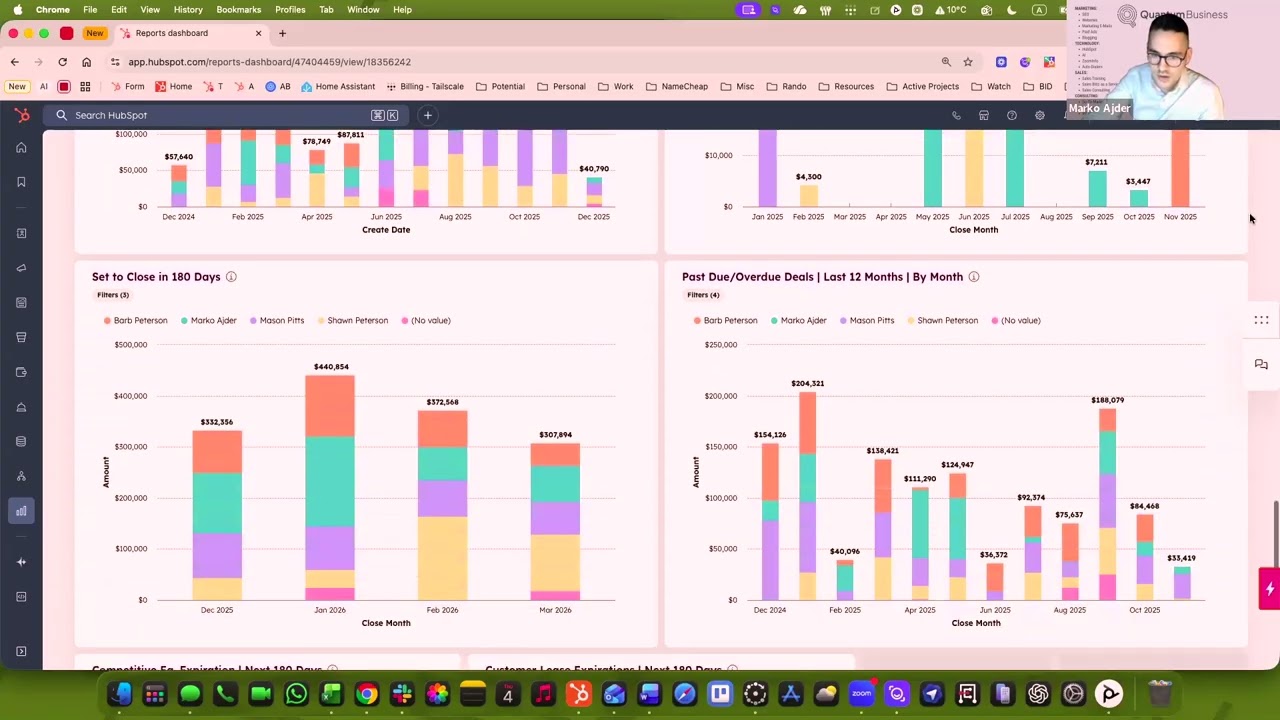This screenshot has height=720, width=1280.
Task: Open the Data Management database sidebar icon
Action: [x=21, y=441]
